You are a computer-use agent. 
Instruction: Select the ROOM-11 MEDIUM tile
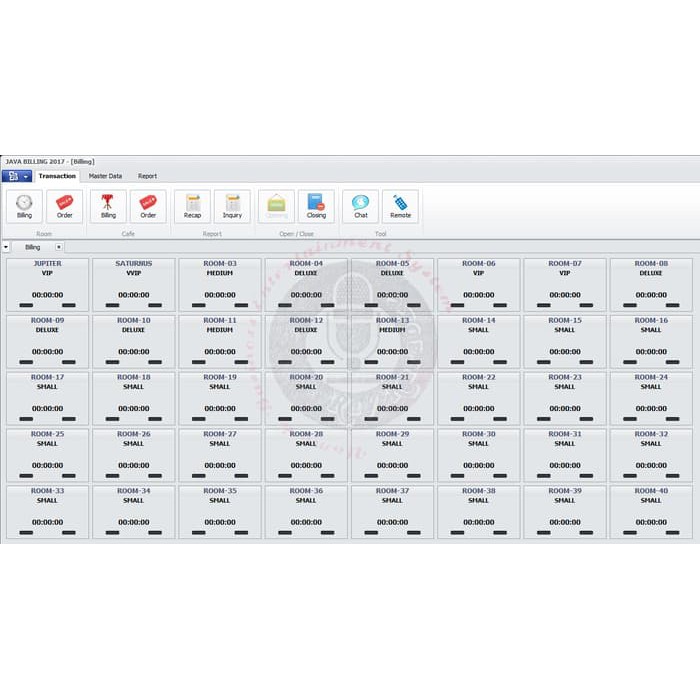pyautogui.click(x=220, y=342)
